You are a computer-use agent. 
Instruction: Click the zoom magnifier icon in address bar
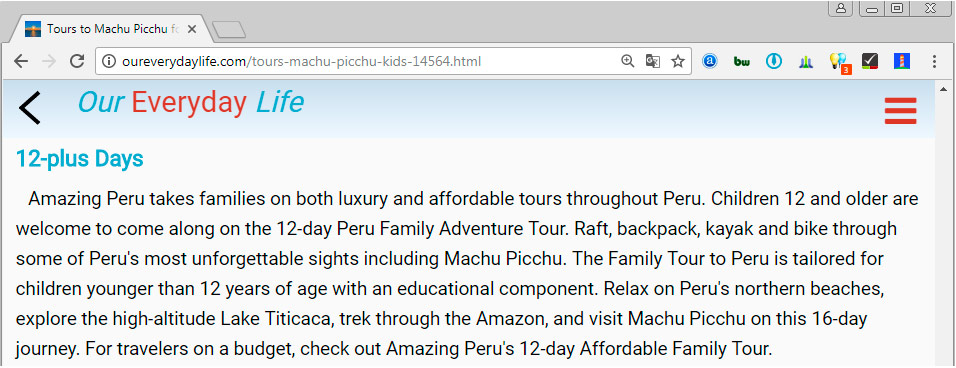627,61
